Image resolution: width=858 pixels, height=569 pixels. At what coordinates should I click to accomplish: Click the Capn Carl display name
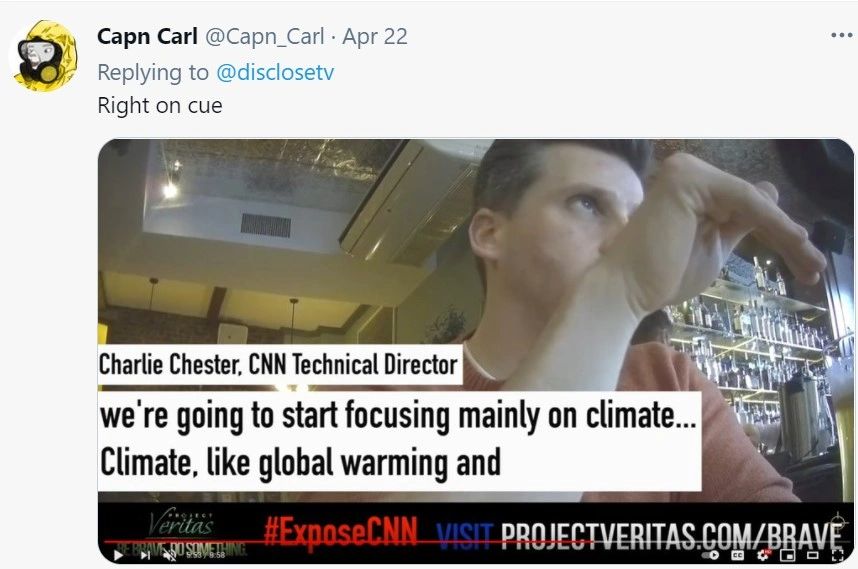147,37
